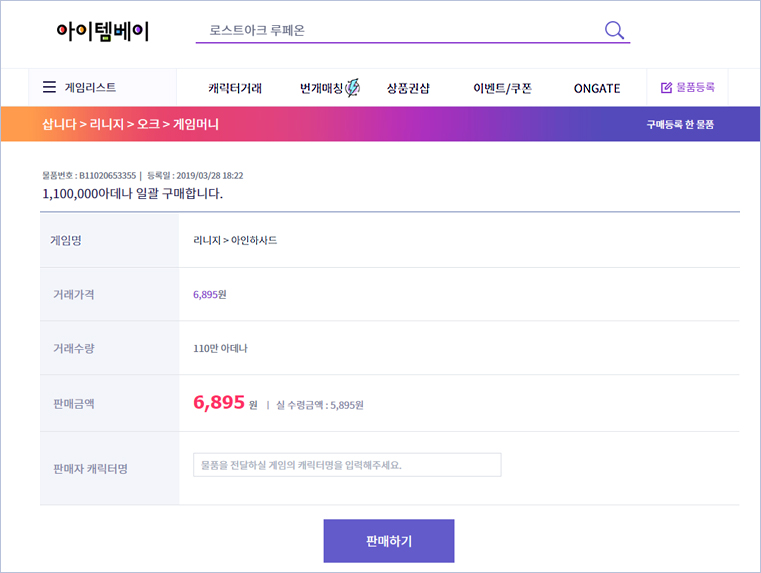
Task: Open the hamburger game list icon
Action: (x=49, y=87)
